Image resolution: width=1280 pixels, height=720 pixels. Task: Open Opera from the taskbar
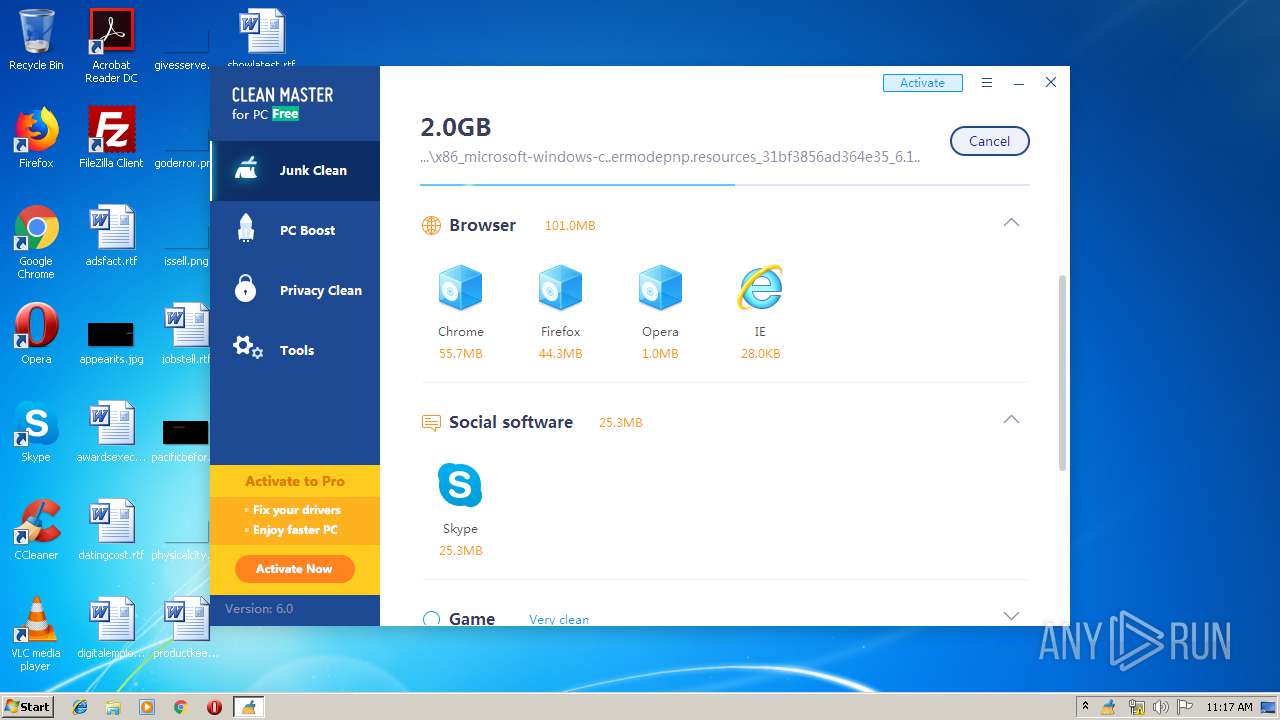click(214, 707)
